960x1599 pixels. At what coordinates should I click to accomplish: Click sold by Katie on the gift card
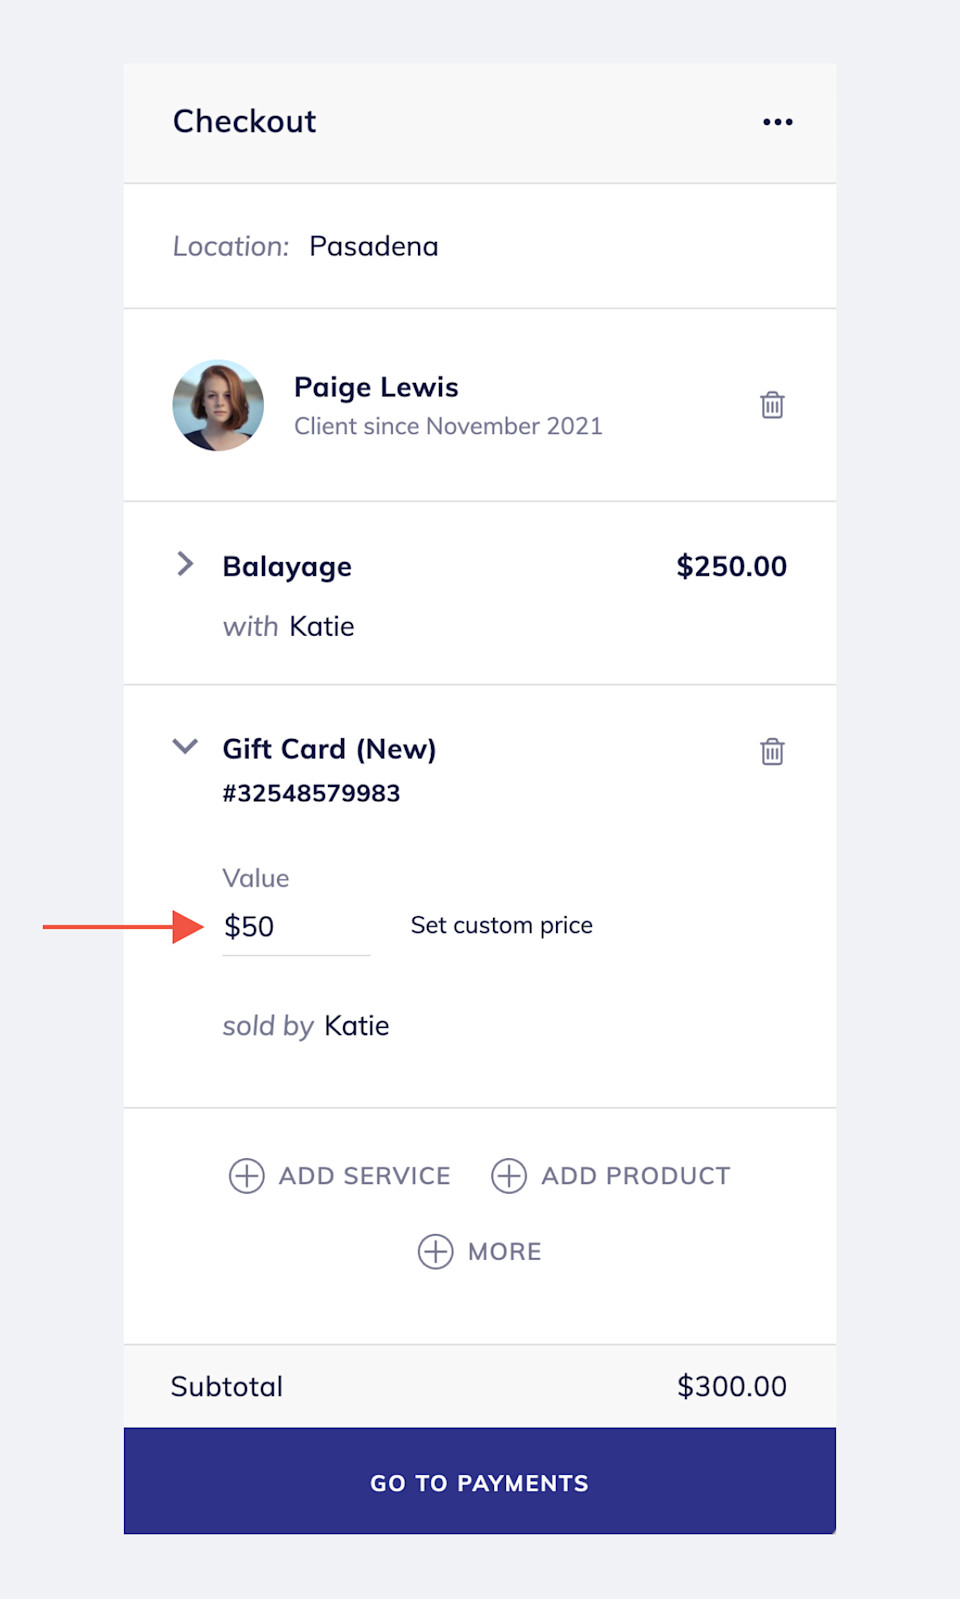pos(306,1025)
